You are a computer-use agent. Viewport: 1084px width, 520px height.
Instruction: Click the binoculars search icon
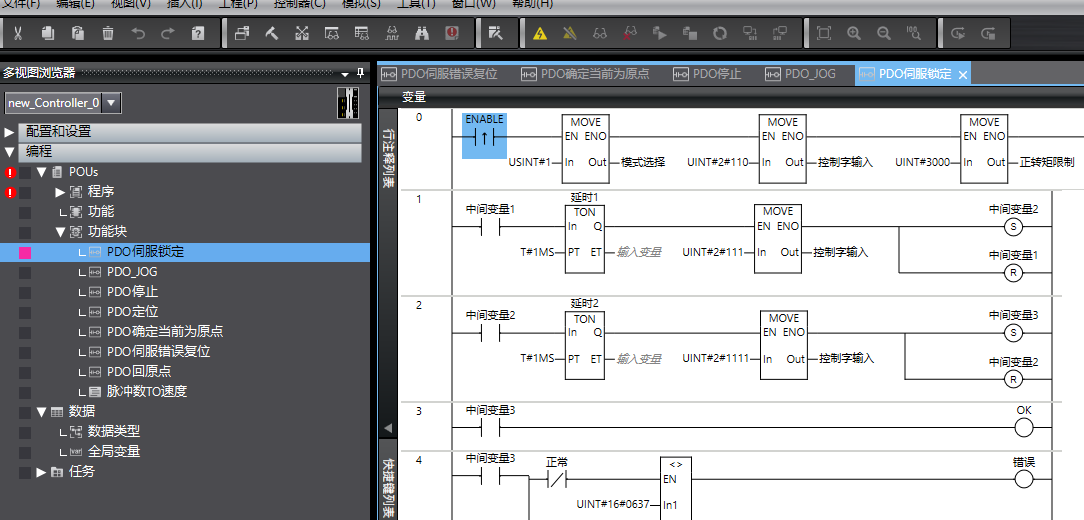point(422,34)
